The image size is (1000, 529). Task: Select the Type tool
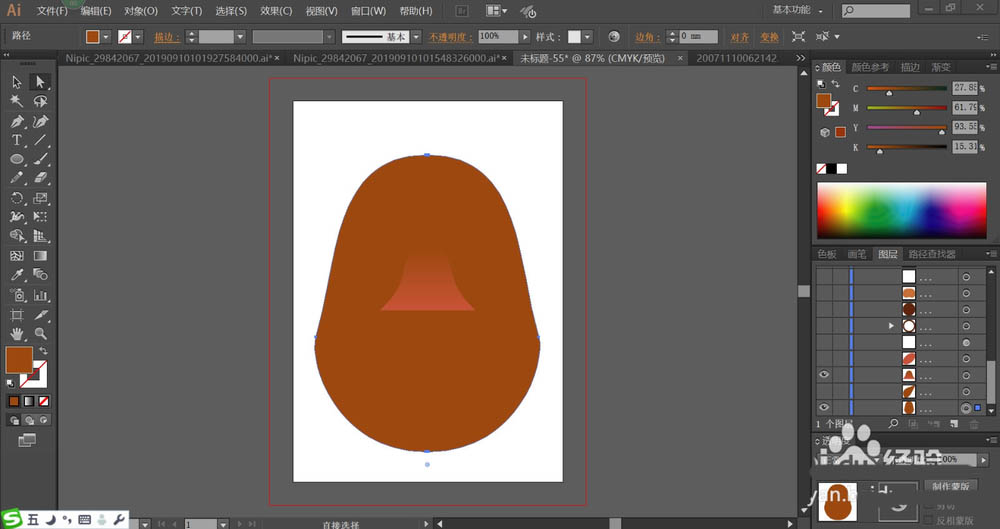17,140
